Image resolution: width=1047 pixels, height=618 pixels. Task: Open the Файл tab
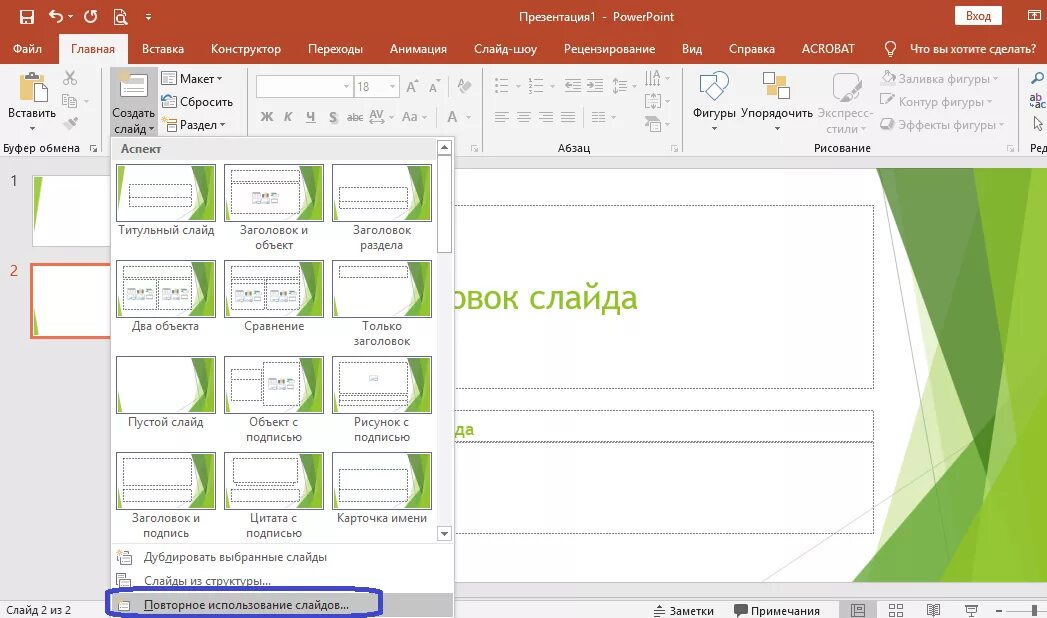27,49
